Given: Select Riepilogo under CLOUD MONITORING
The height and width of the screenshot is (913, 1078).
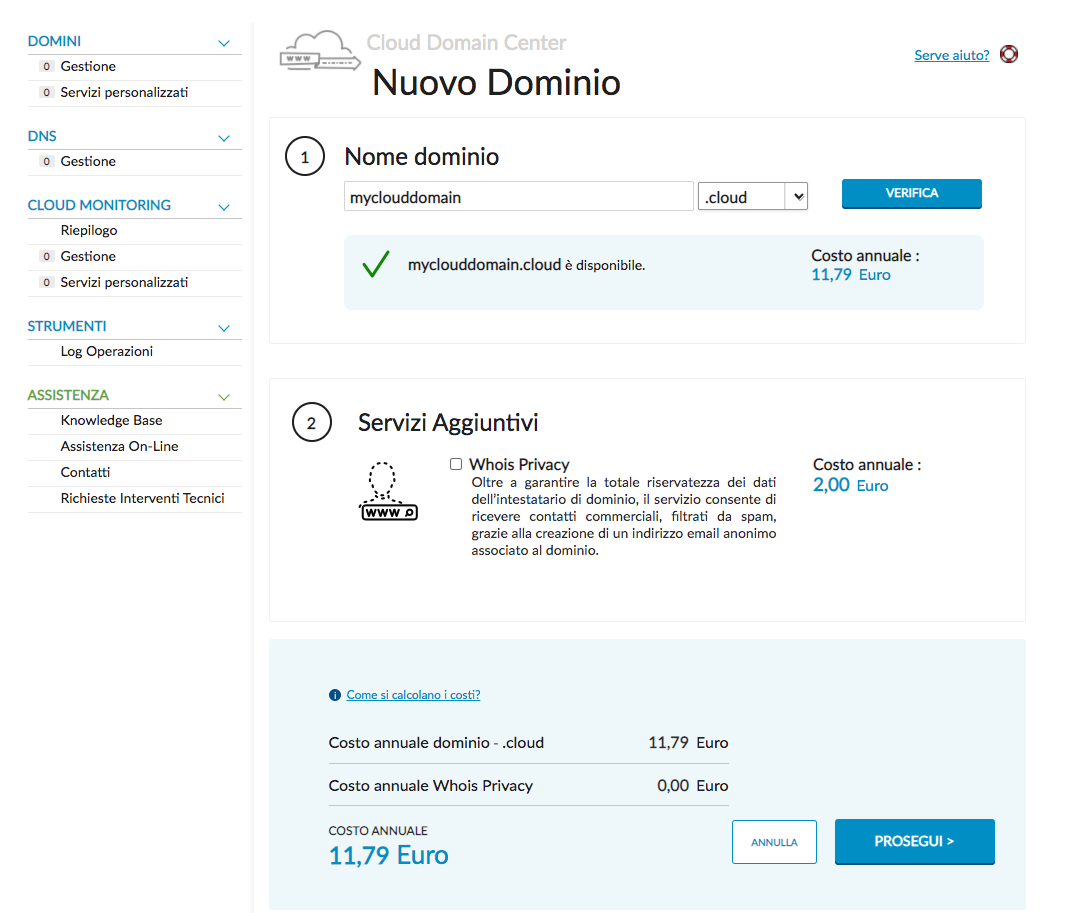Looking at the screenshot, I should point(90,230).
